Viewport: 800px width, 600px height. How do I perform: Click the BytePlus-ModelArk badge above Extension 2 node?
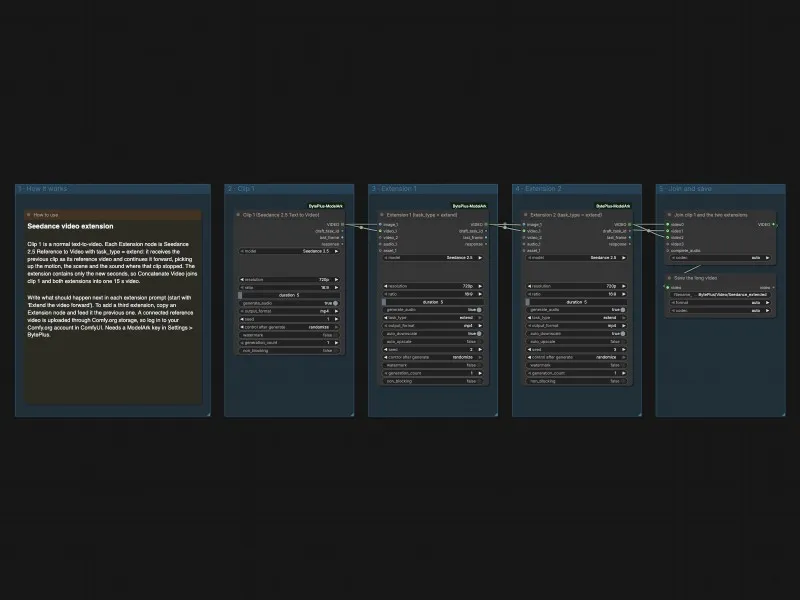[613, 206]
